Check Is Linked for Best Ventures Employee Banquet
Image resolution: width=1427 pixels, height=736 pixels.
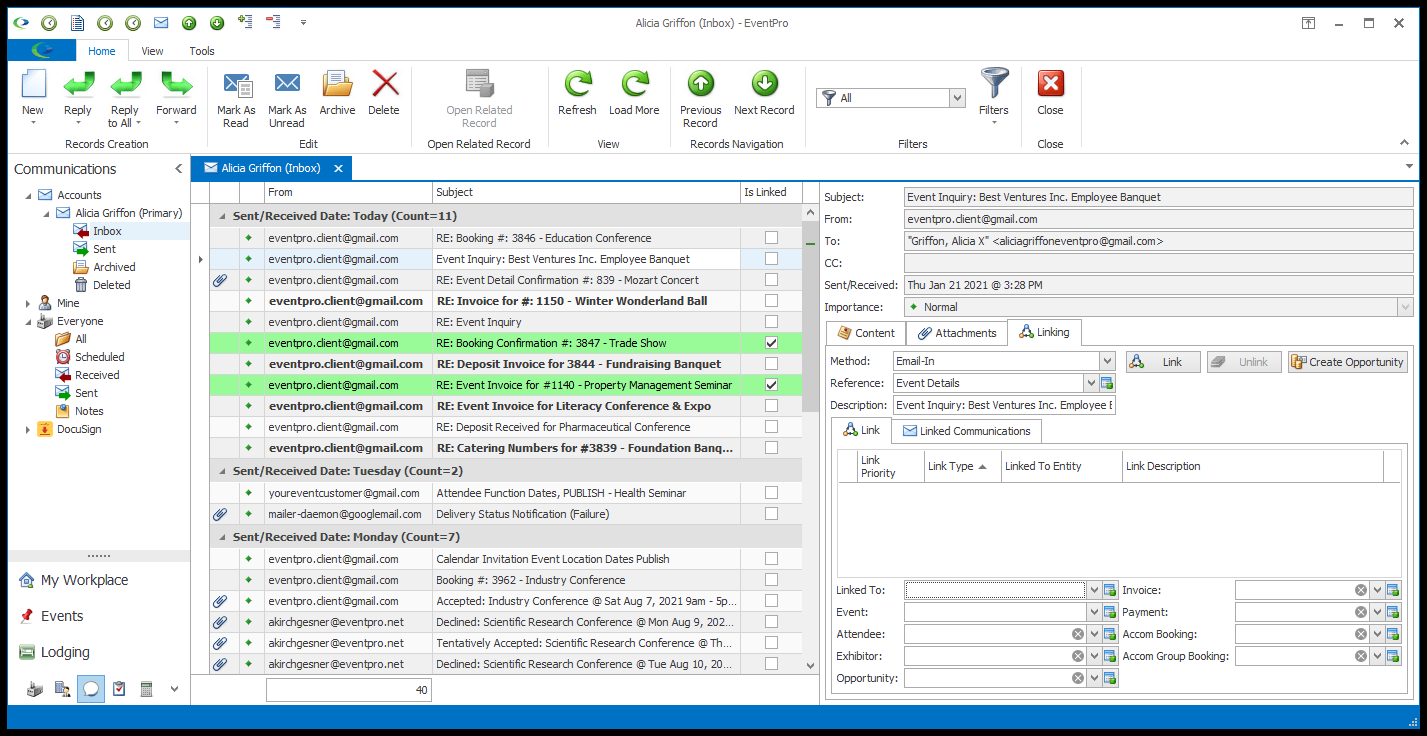pyautogui.click(x=771, y=259)
